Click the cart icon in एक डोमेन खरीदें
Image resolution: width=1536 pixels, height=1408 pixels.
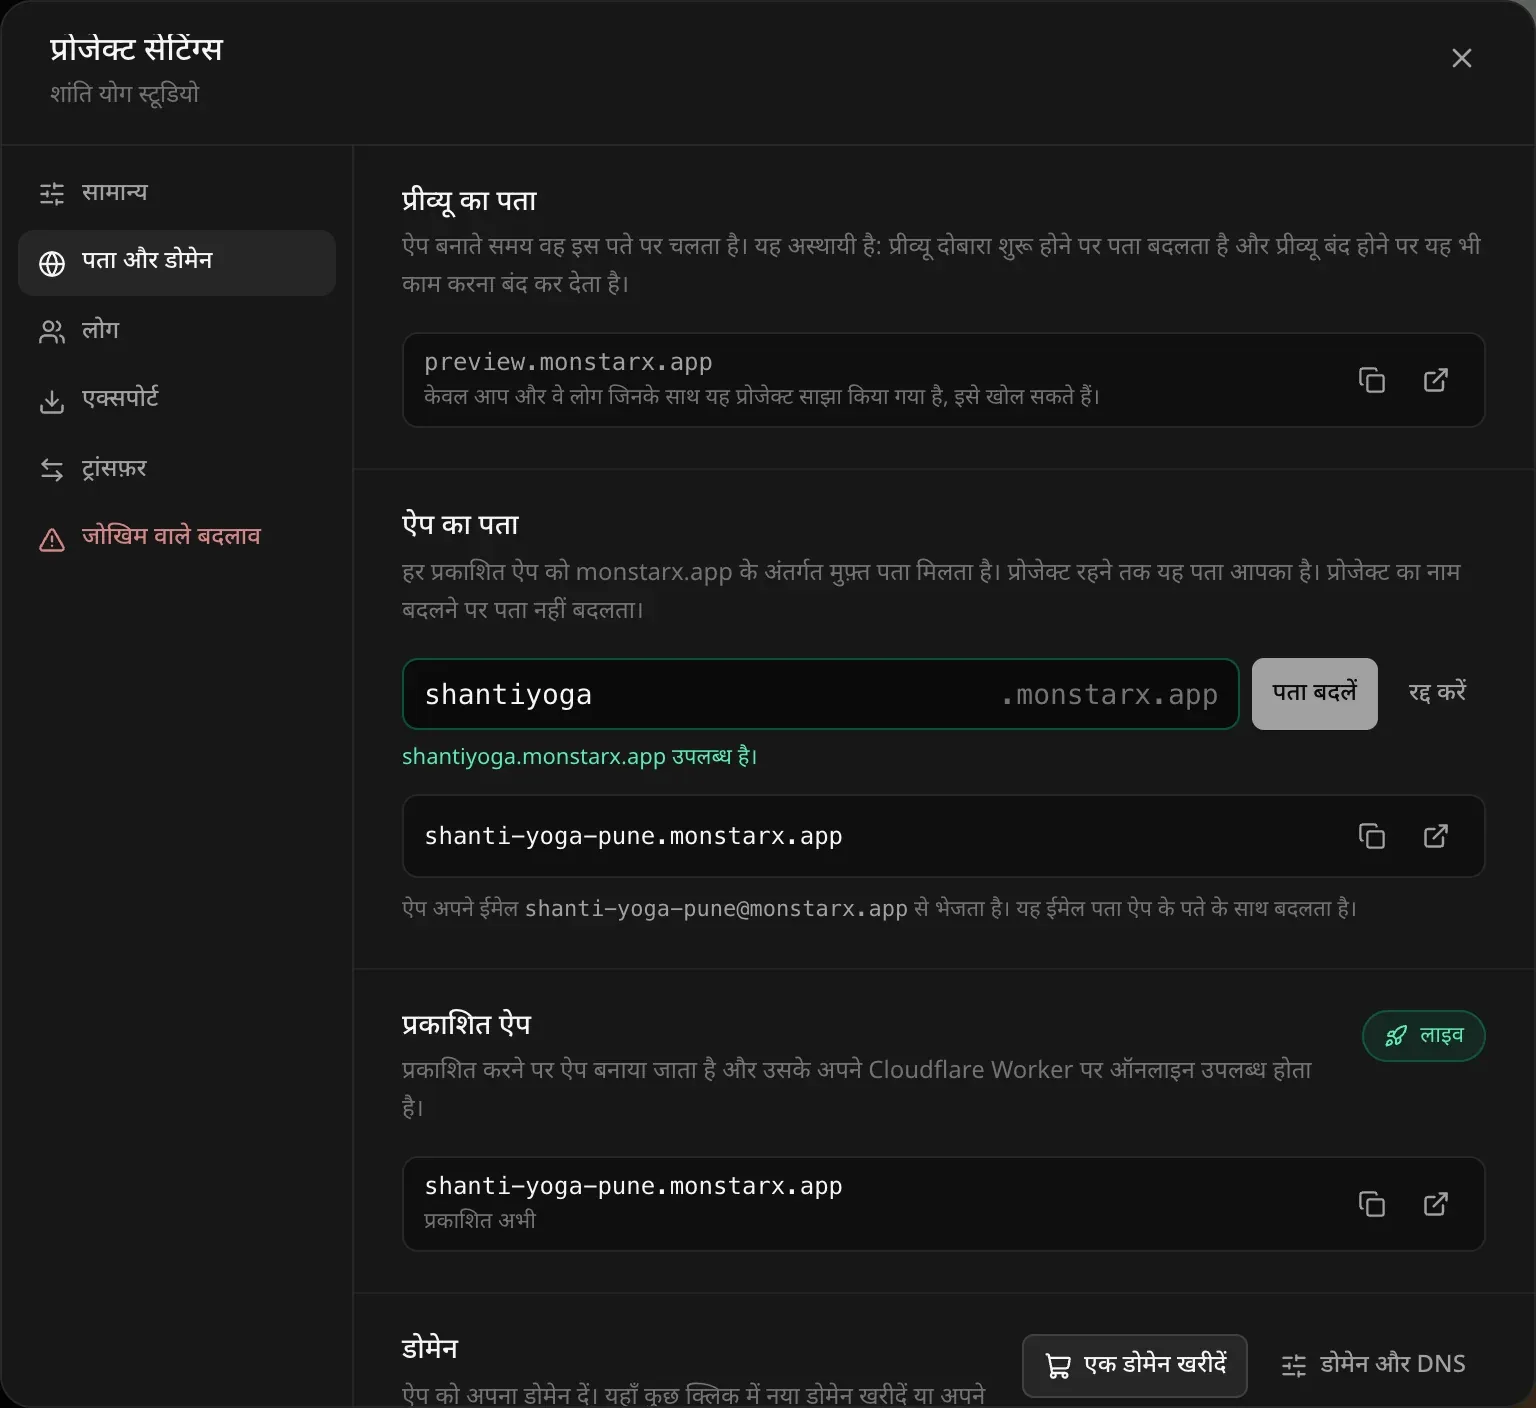1058,1366
